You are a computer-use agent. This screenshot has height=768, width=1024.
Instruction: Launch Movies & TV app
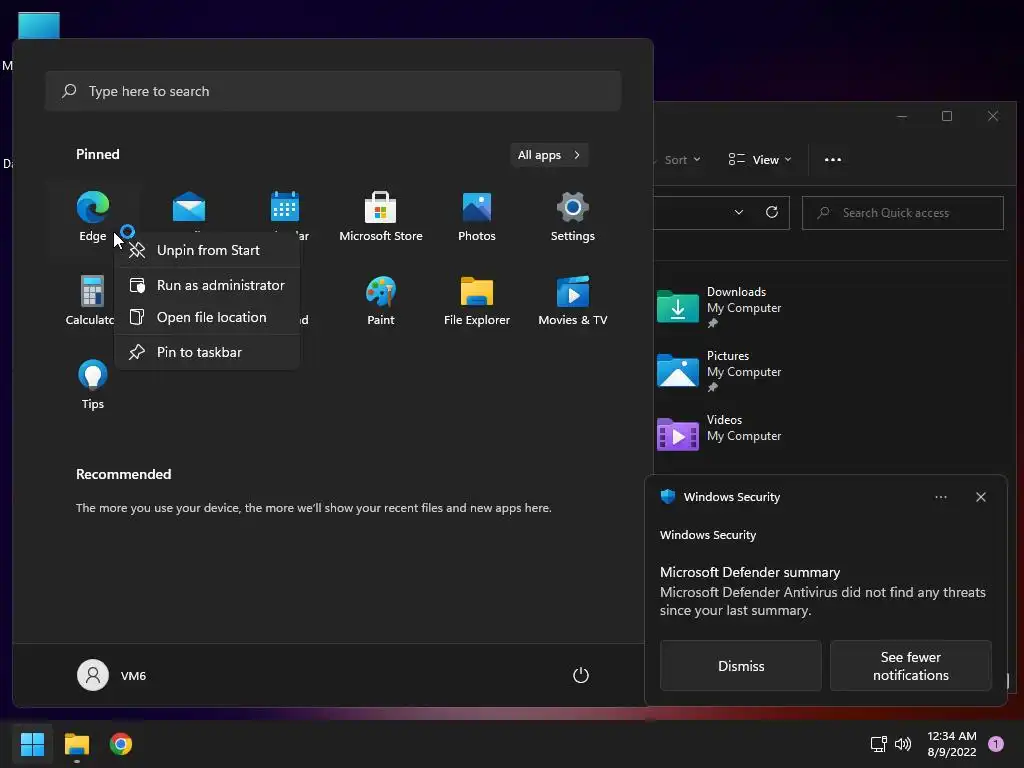[x=573, y=300]
